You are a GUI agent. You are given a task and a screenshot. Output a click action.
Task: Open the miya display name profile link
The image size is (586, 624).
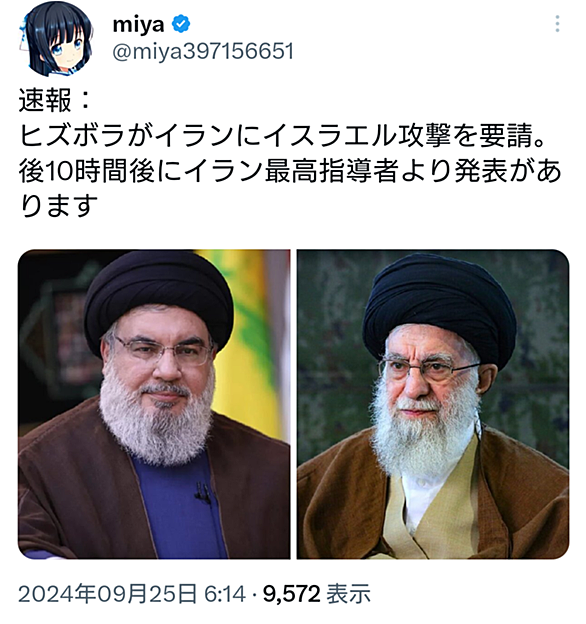(138, 25)
